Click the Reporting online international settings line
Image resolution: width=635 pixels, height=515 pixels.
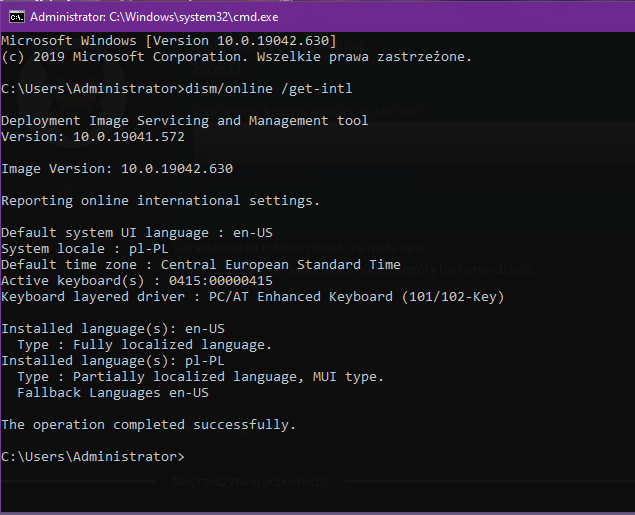pyautogui.click(x=160, y=201)
